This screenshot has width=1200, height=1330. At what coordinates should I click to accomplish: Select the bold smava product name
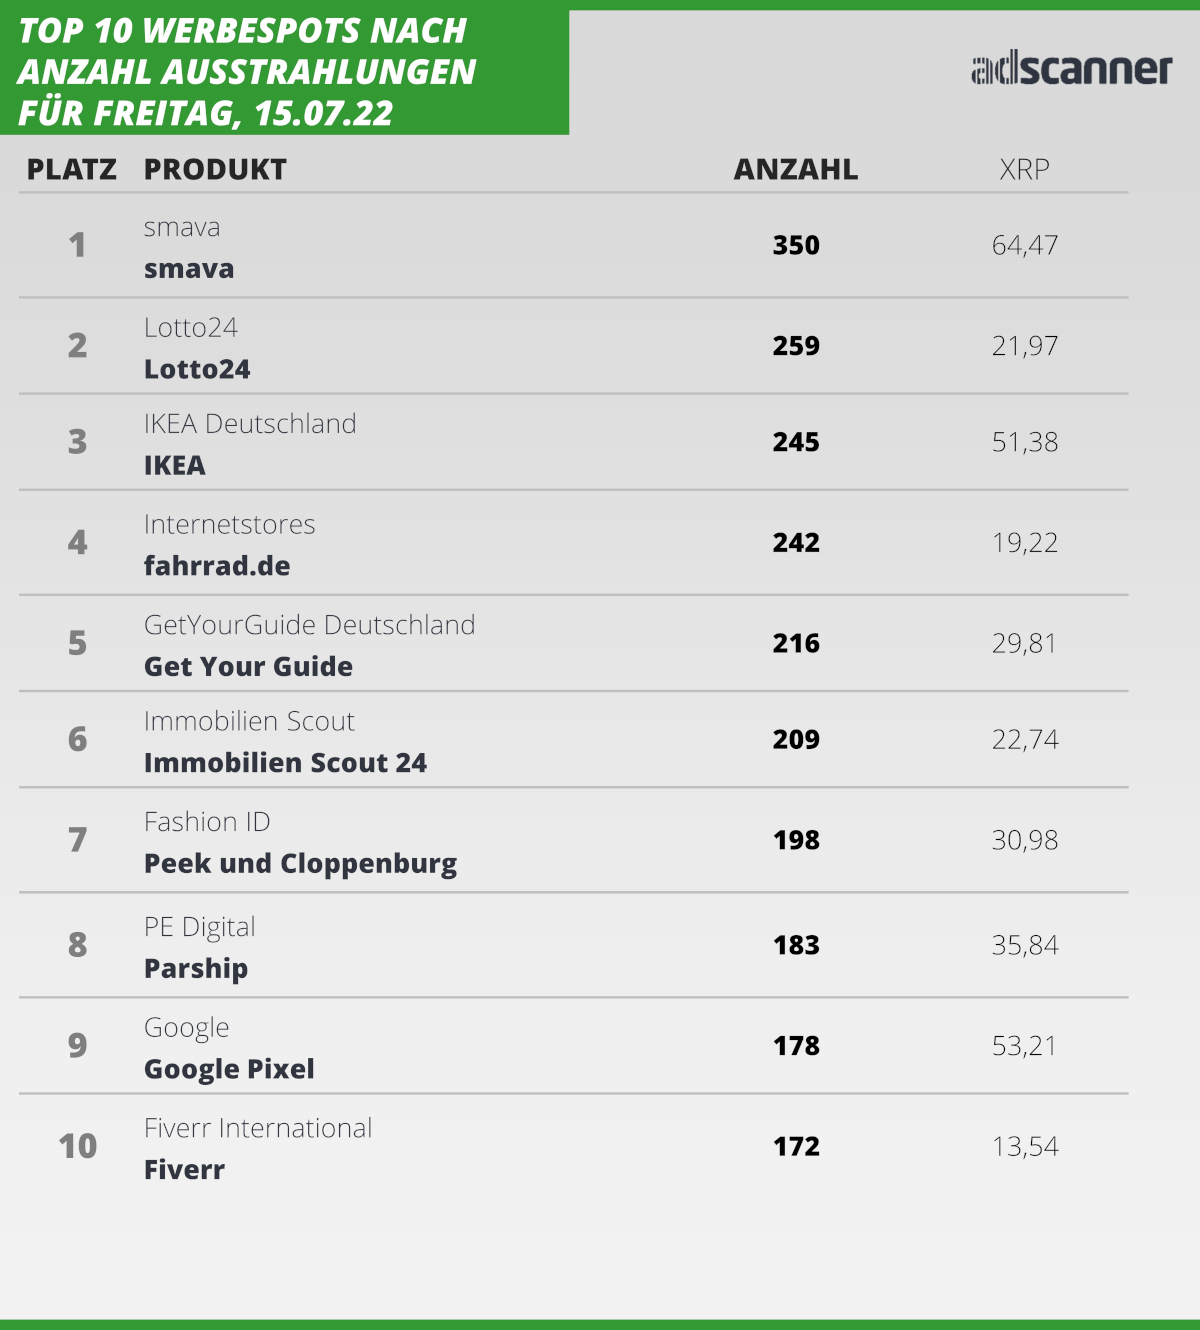point(189,269)
